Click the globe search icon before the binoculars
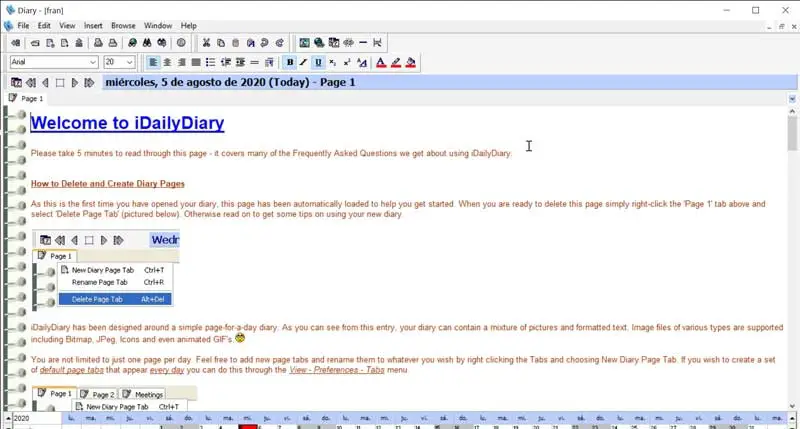 132,43
